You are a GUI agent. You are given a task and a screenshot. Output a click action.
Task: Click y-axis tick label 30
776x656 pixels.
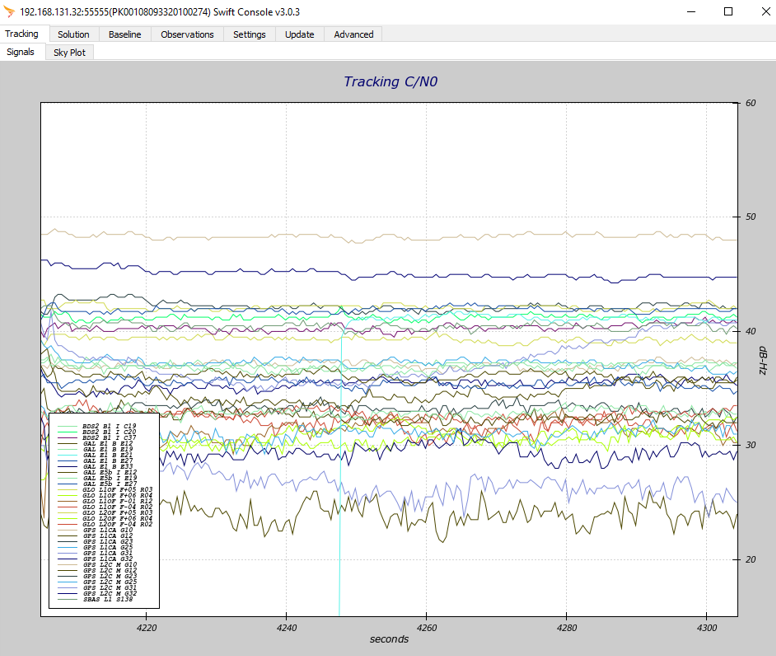click(751, 445)
